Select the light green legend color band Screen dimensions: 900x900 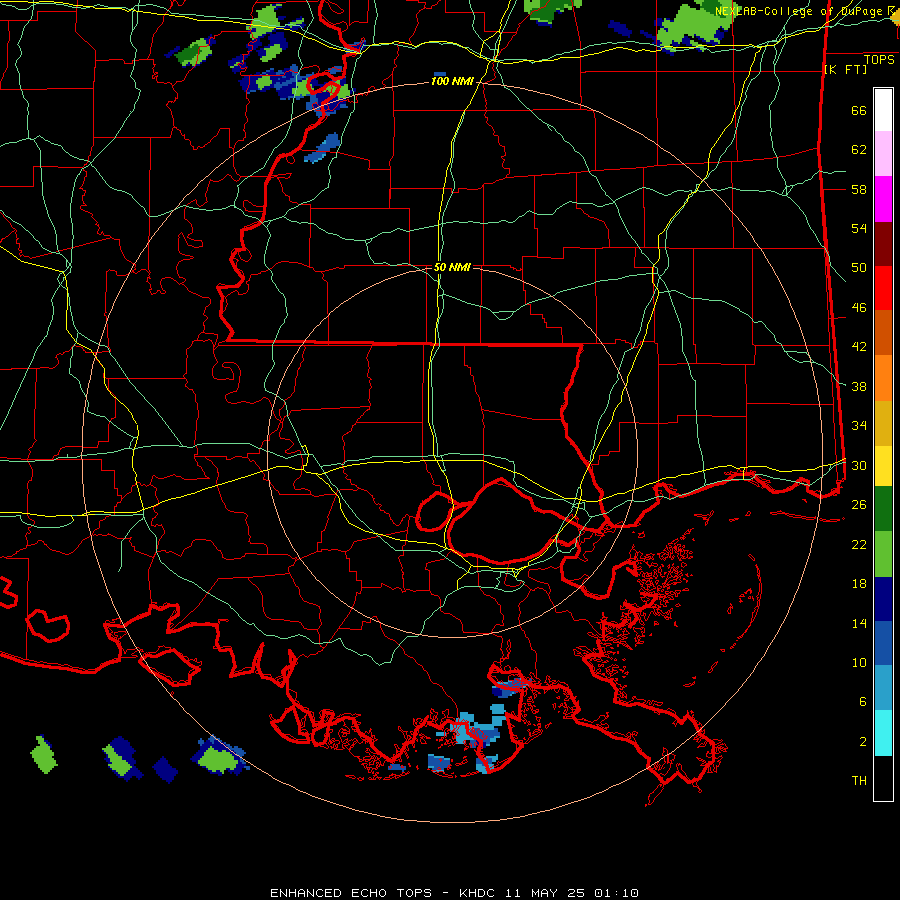[x=883, y=554]
